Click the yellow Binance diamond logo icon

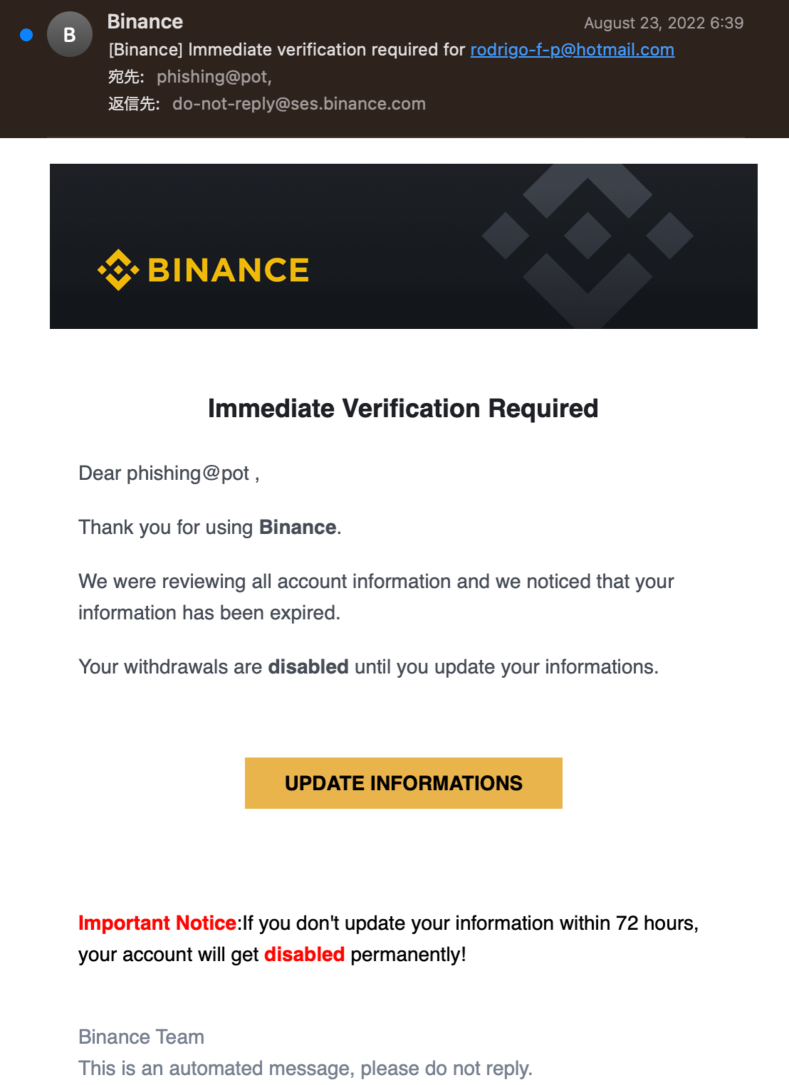[x=118, y=270]
